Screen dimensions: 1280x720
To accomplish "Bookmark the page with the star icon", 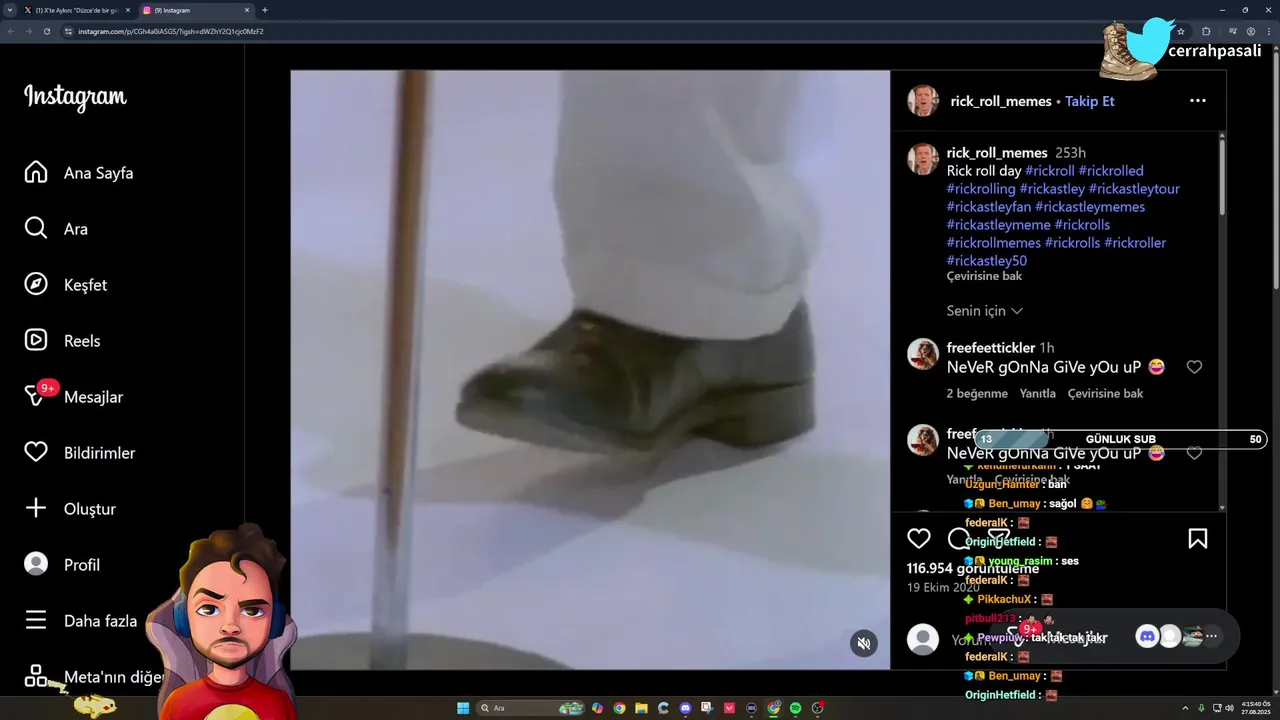I will pos(1181,31).
